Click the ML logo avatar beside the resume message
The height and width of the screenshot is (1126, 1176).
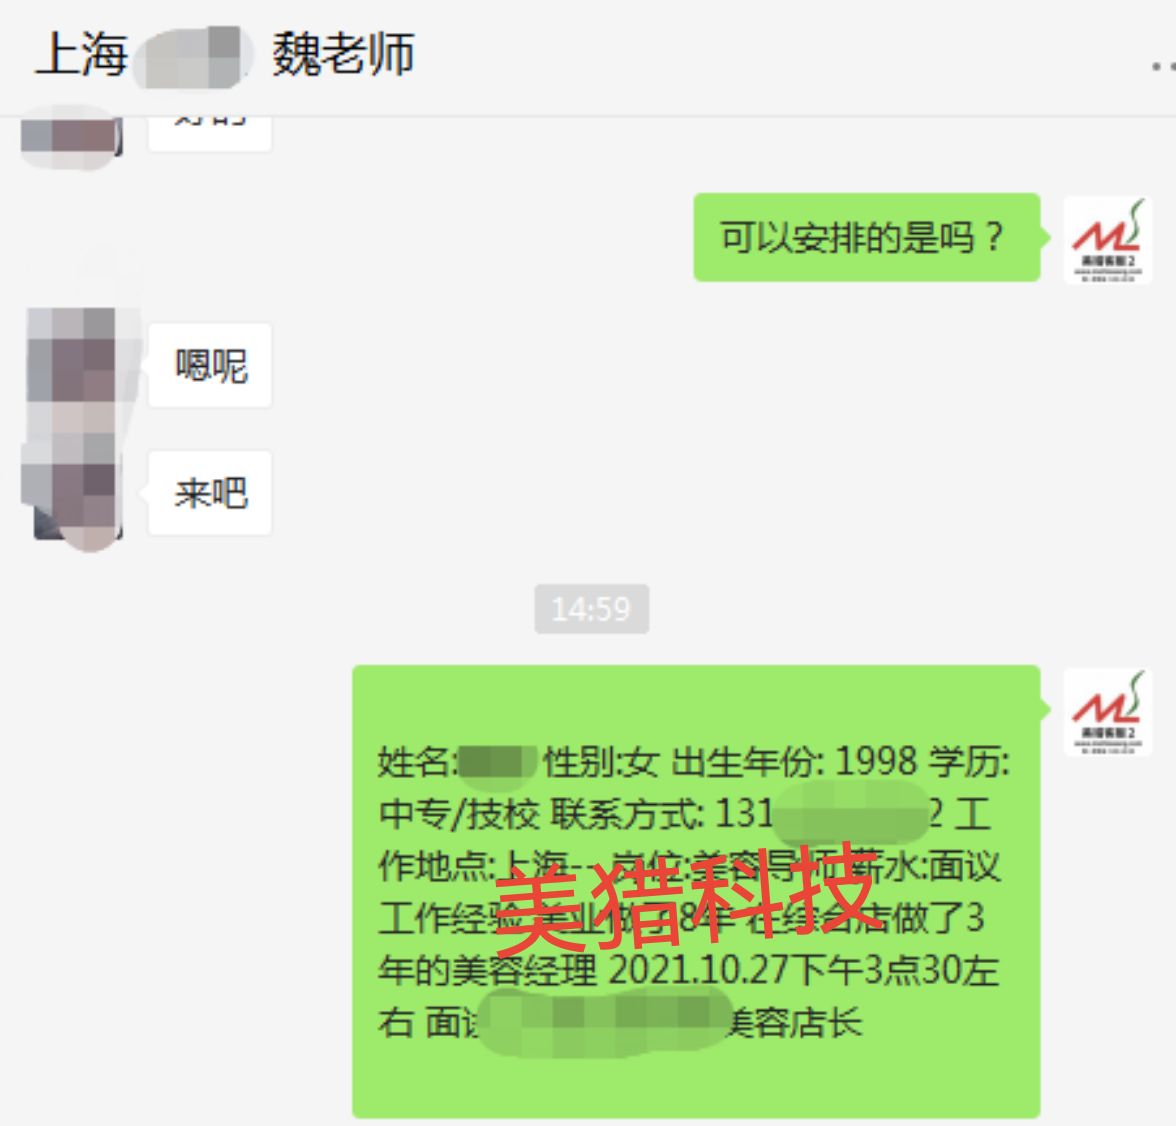pos(1108,712)
